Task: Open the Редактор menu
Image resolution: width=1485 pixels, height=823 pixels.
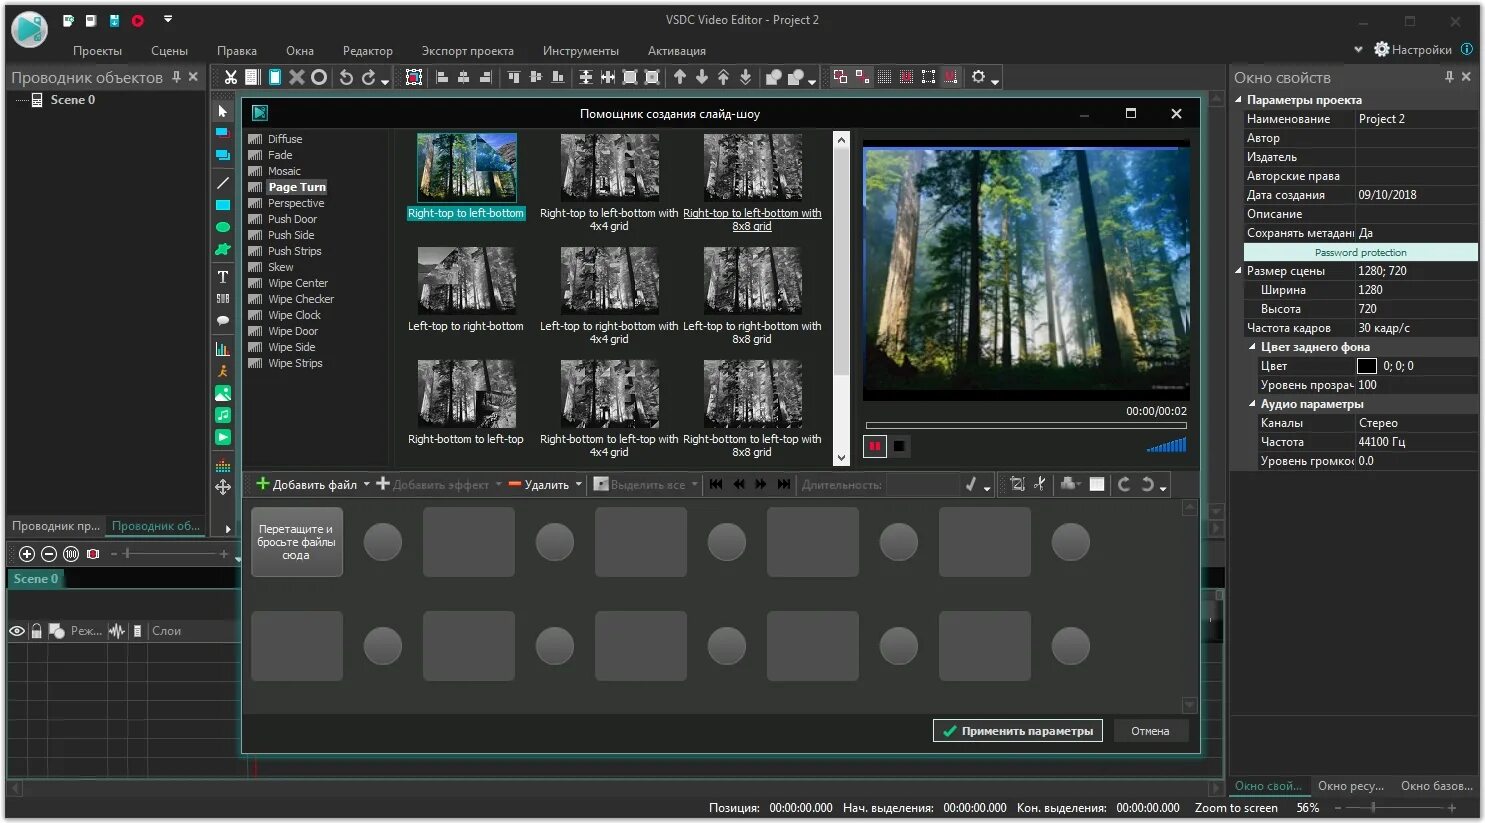Action: (x=367, y=51)
